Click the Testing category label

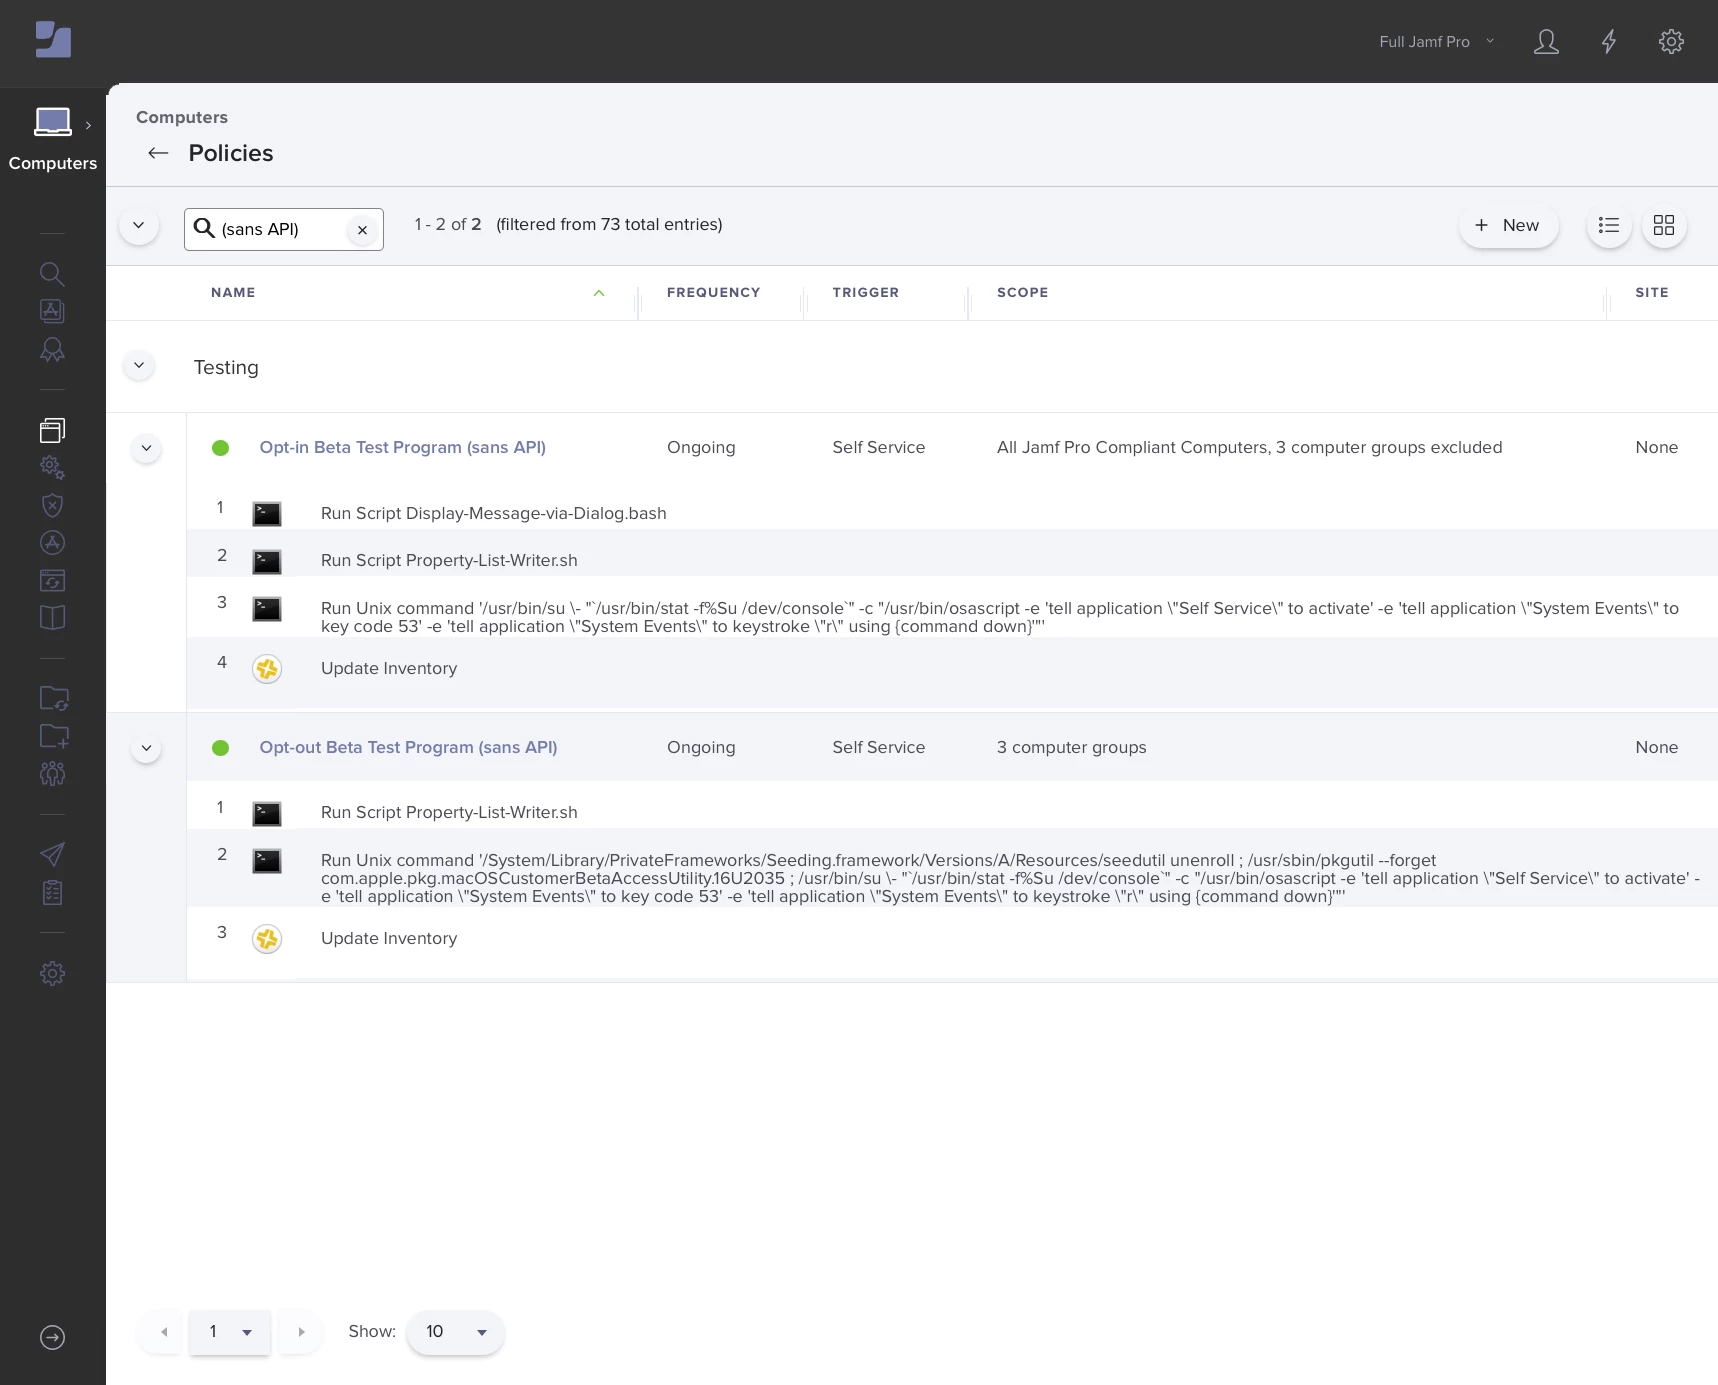tap(226, 367)
